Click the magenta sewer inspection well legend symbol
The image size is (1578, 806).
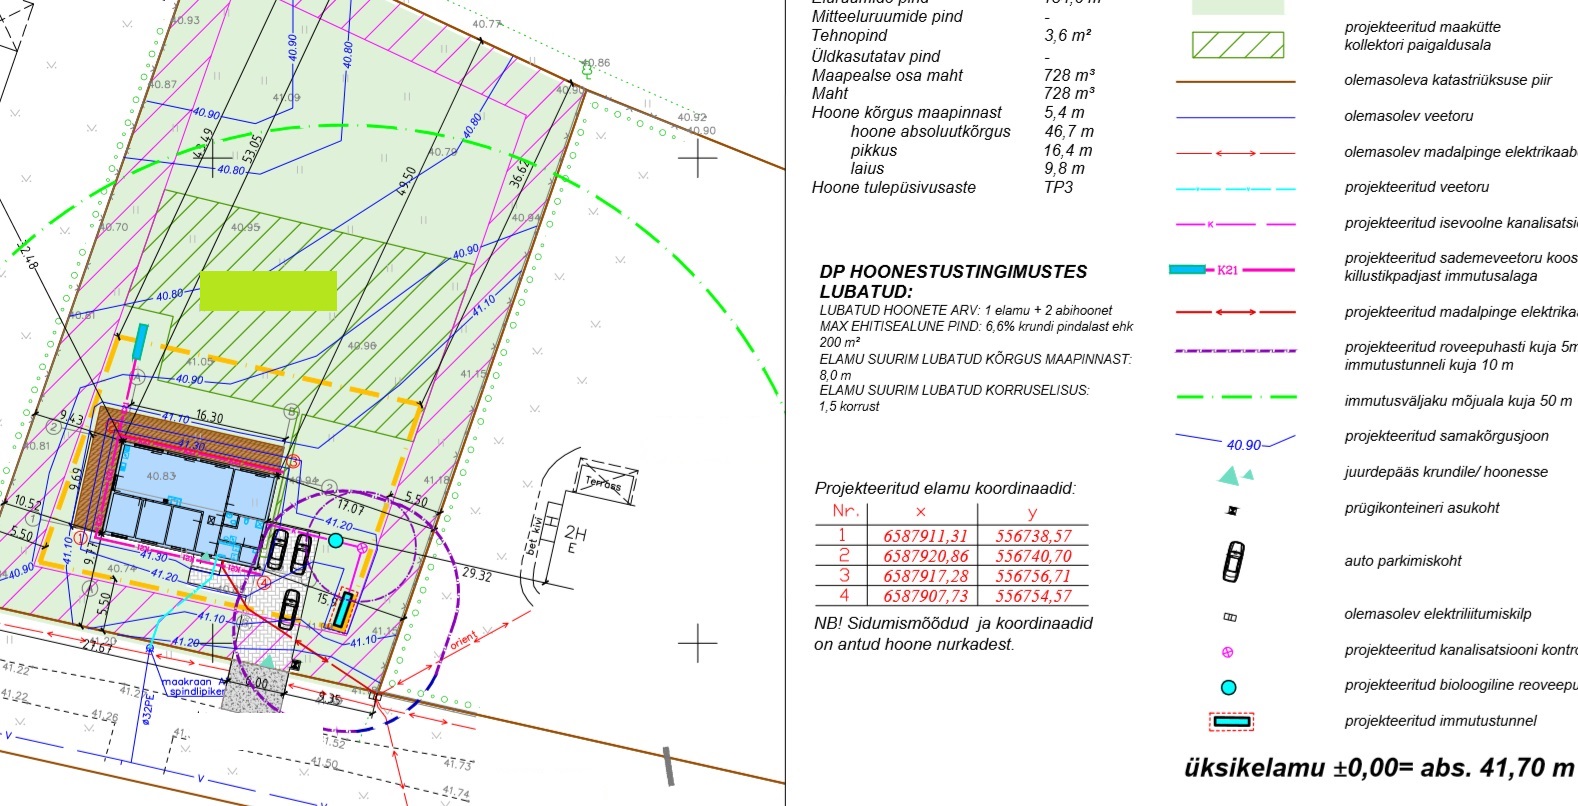[1228, 652]
